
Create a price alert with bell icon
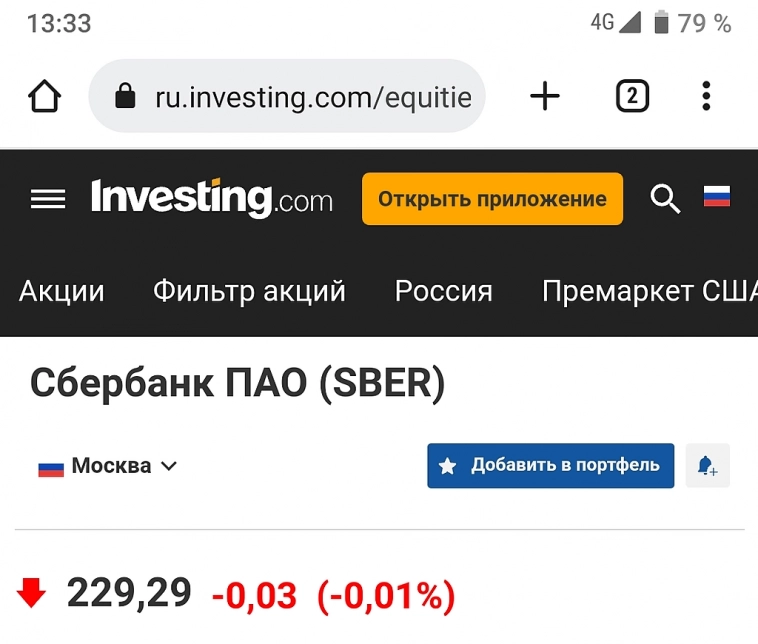pyautogui.click(x=708, y=466)
